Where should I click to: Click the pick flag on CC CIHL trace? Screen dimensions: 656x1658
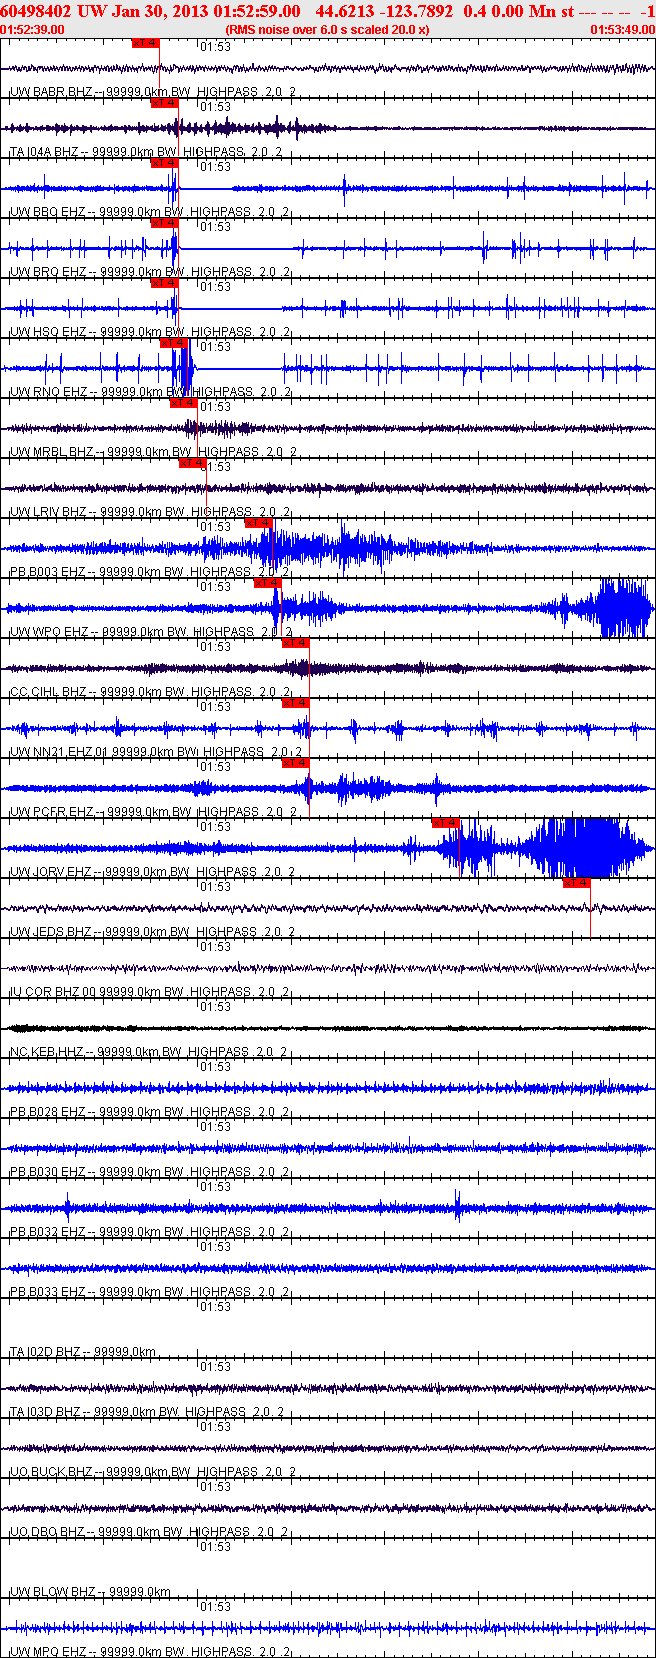[296, 643]
